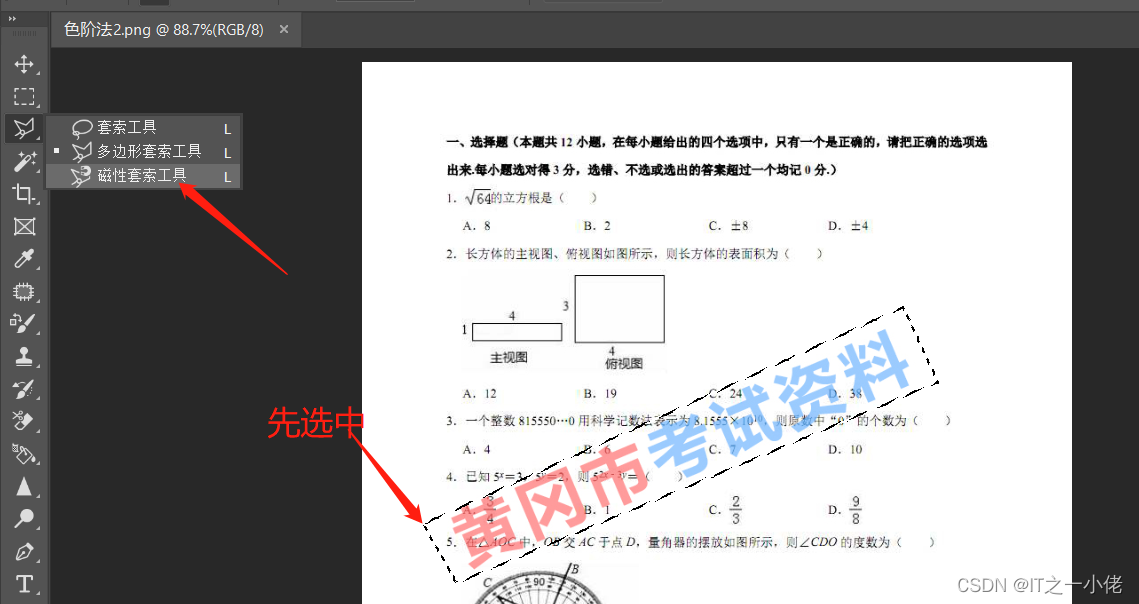Select the Magic Wand tool
Image resolution: width=1139 pixels, height=604 pixels.
[x=24, y=161]
